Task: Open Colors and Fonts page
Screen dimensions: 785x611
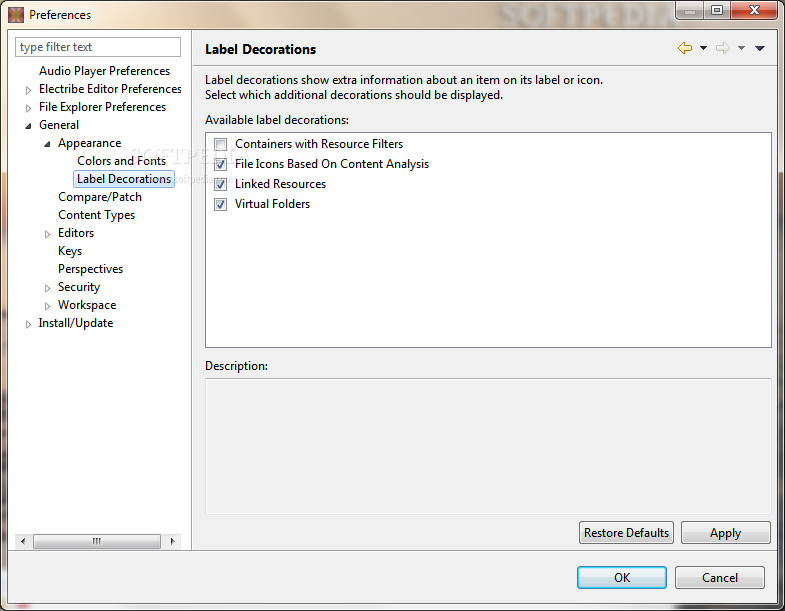Action: (121, 161)
